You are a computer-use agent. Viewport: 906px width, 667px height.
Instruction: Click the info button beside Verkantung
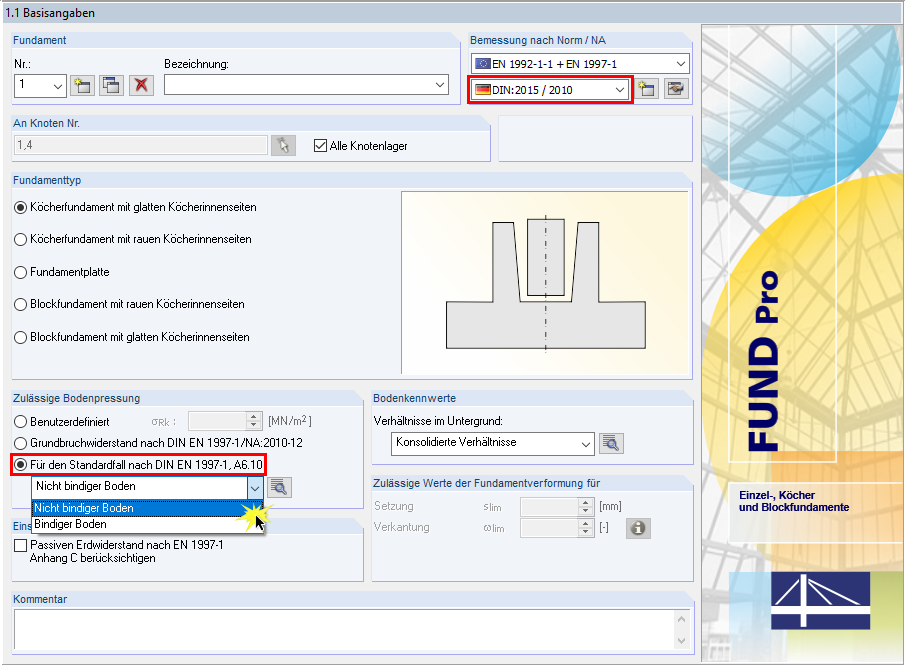(x=637, y=527)
